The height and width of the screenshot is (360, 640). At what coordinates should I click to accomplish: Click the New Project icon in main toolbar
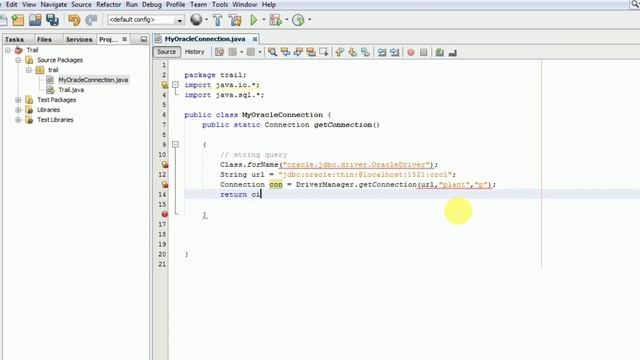[x=18, y=20]
